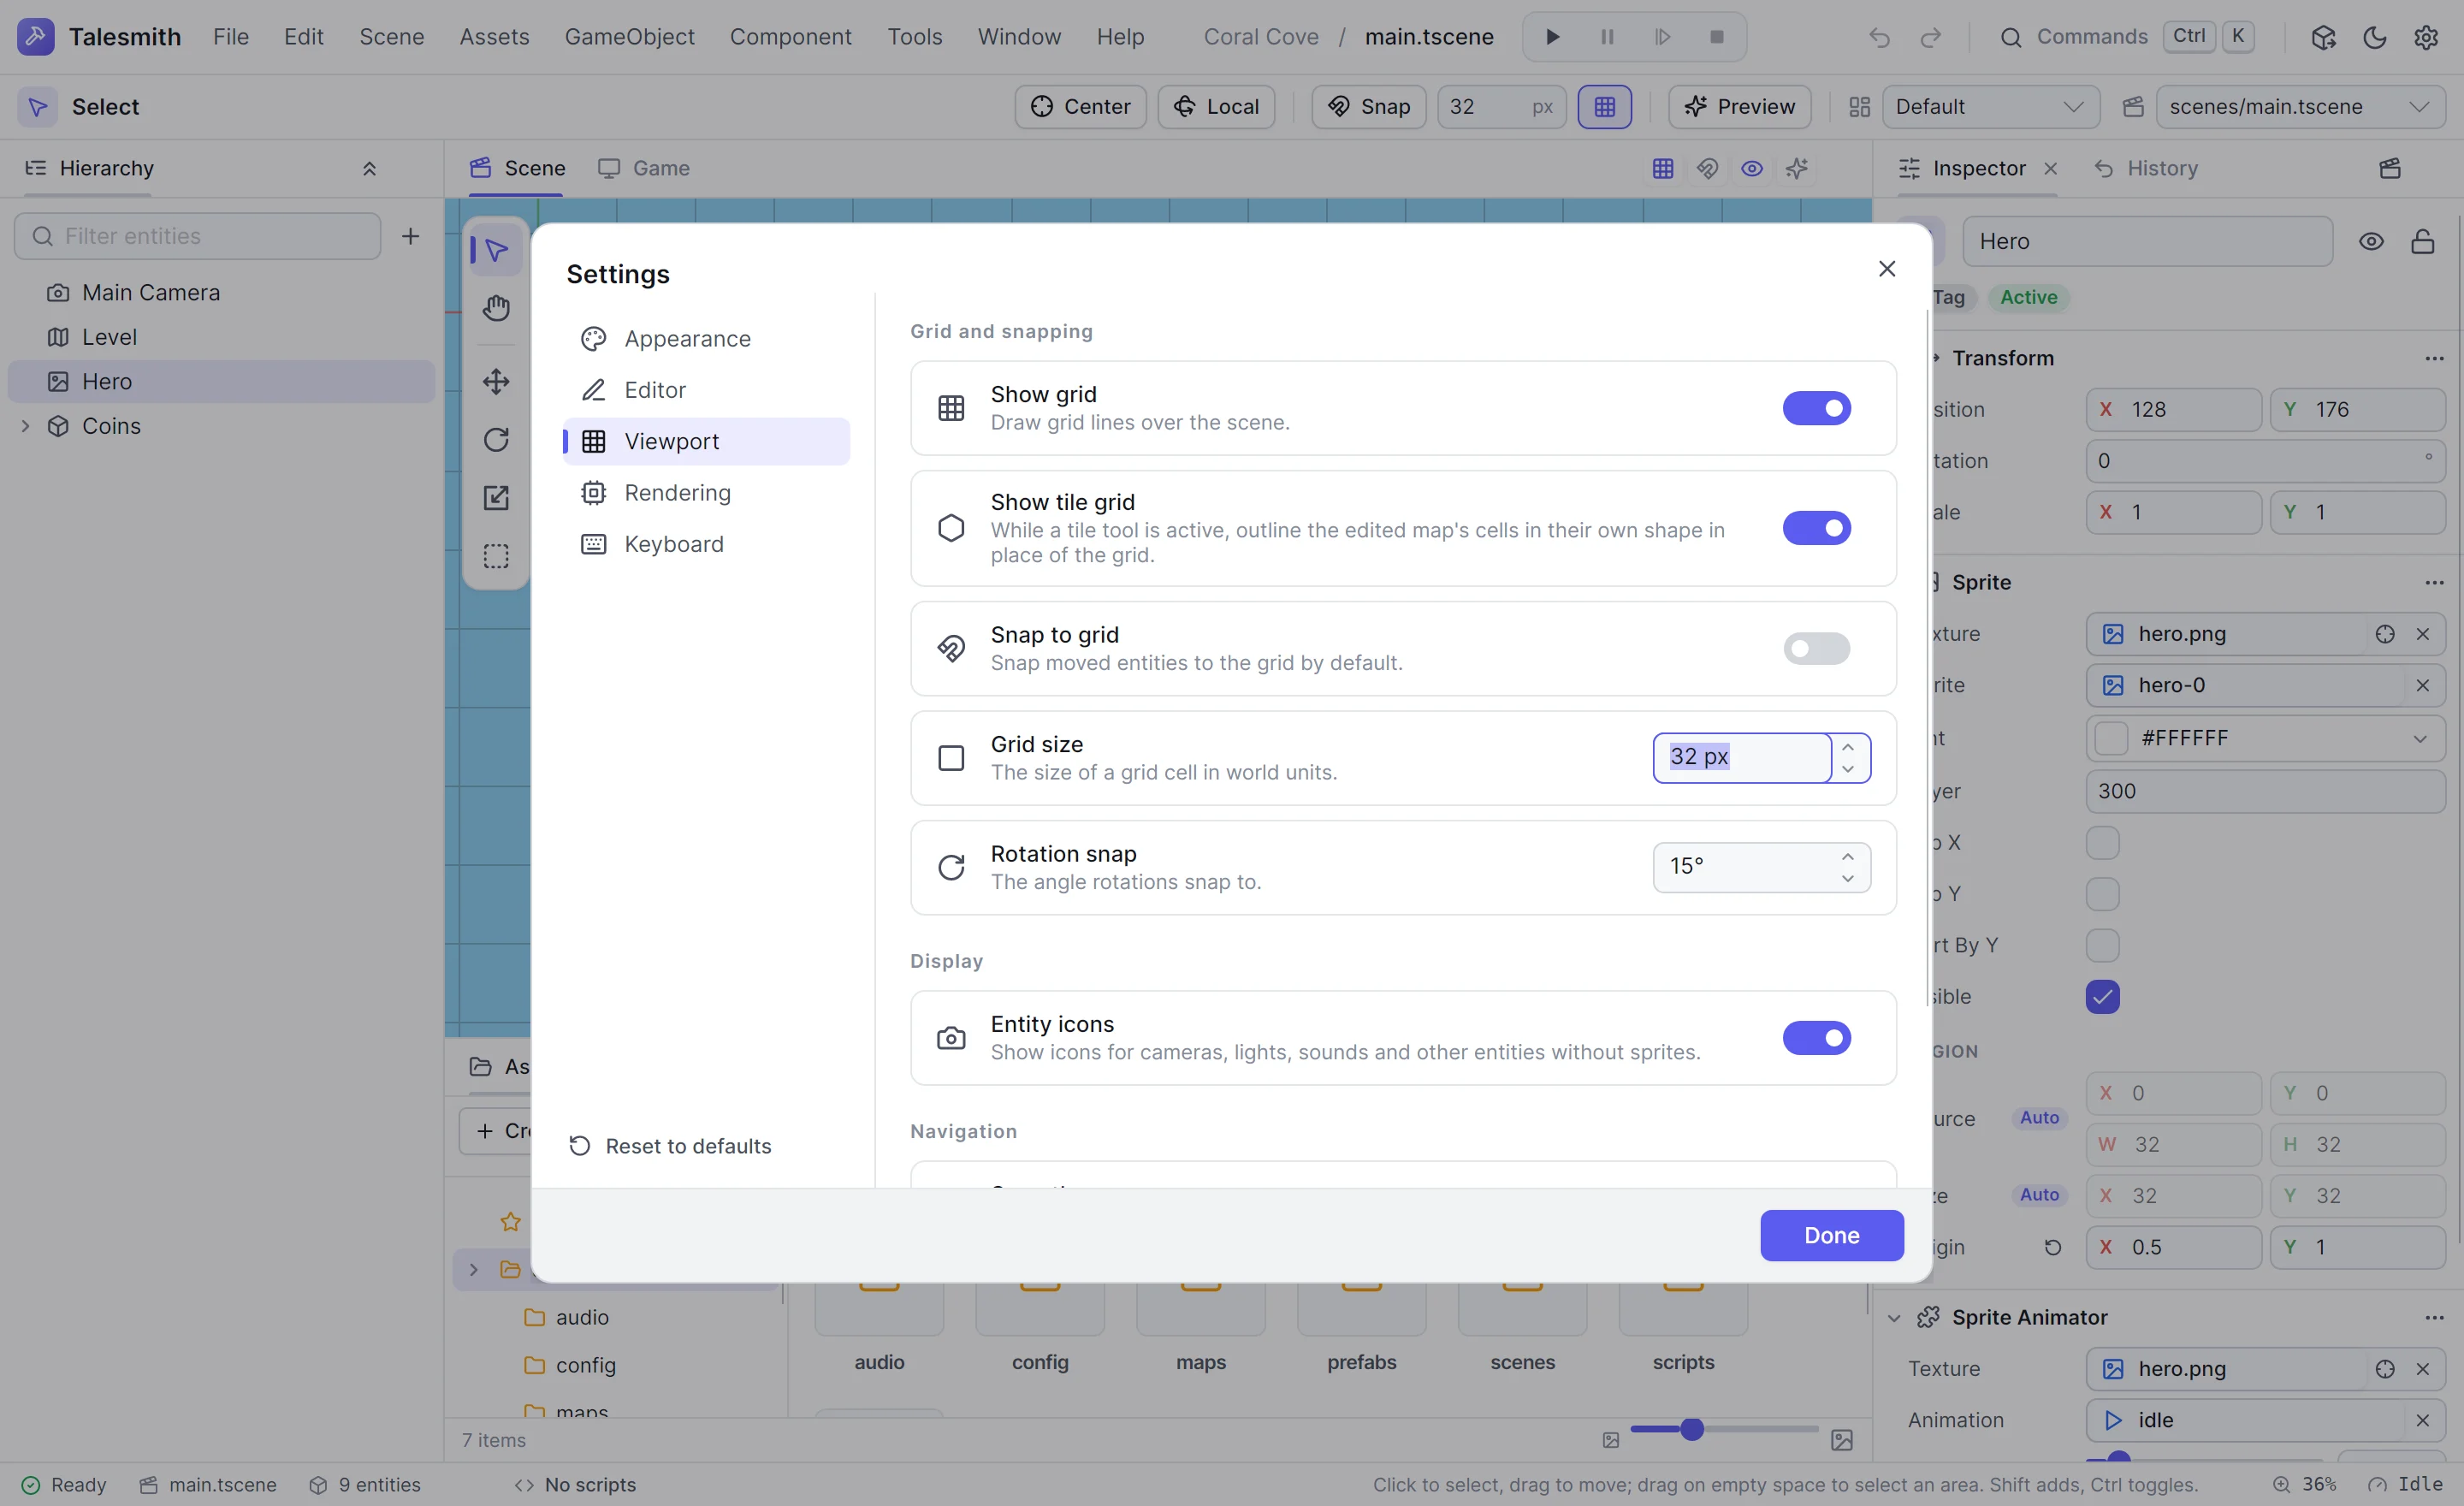Toggle the grid button next to snap size
The width and height of the screenshot is (2464, 1506).
click(x=1604, y=107)
